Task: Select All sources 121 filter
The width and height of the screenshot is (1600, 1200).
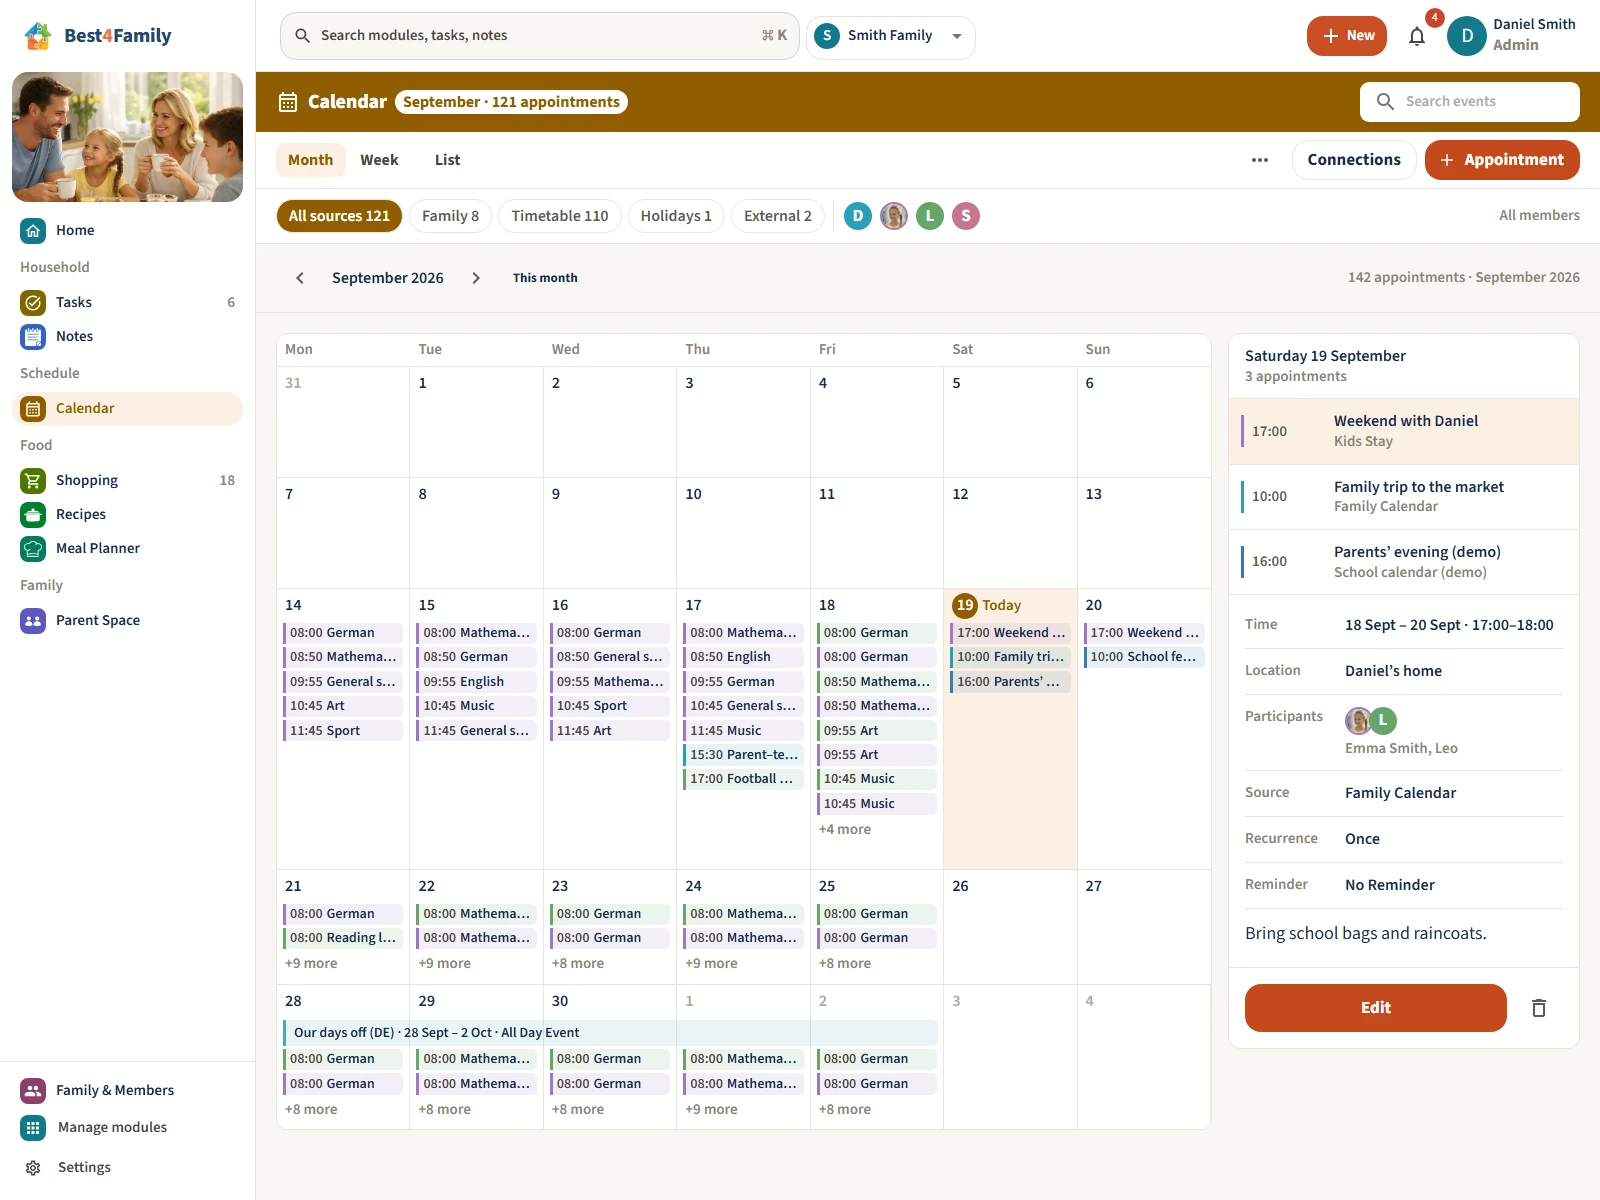Action: click(339, 216)
